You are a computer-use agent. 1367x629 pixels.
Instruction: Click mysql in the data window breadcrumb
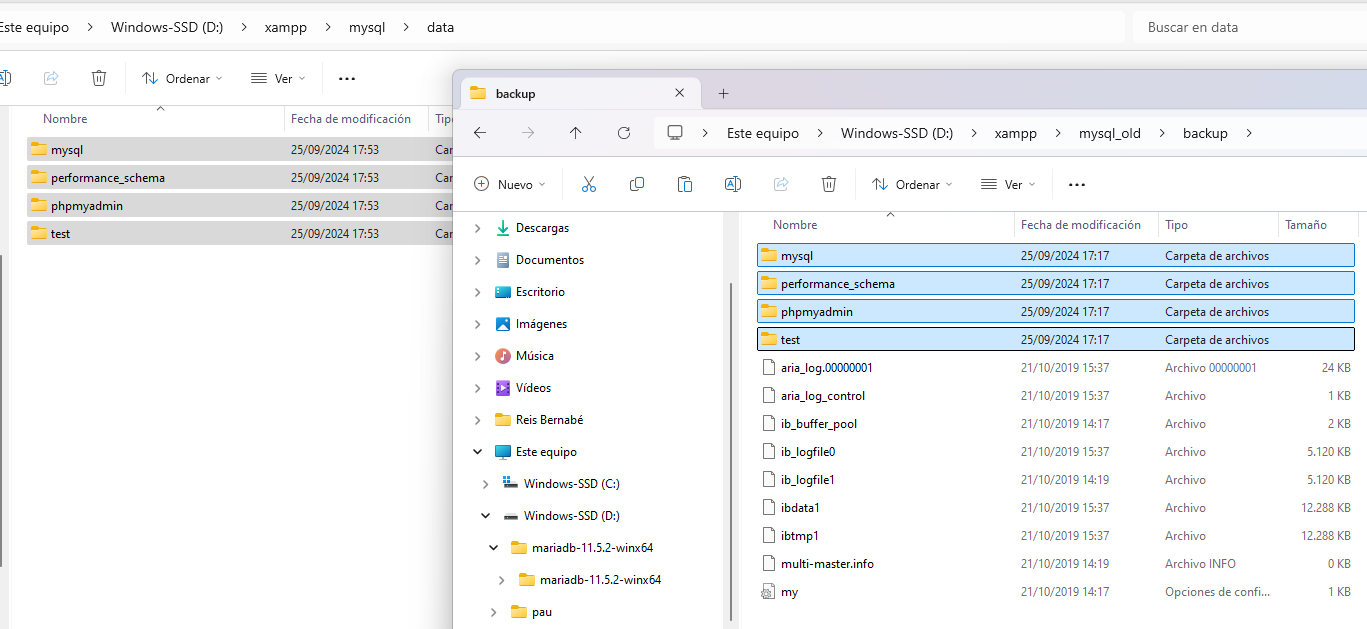click(x=367, y=27)
